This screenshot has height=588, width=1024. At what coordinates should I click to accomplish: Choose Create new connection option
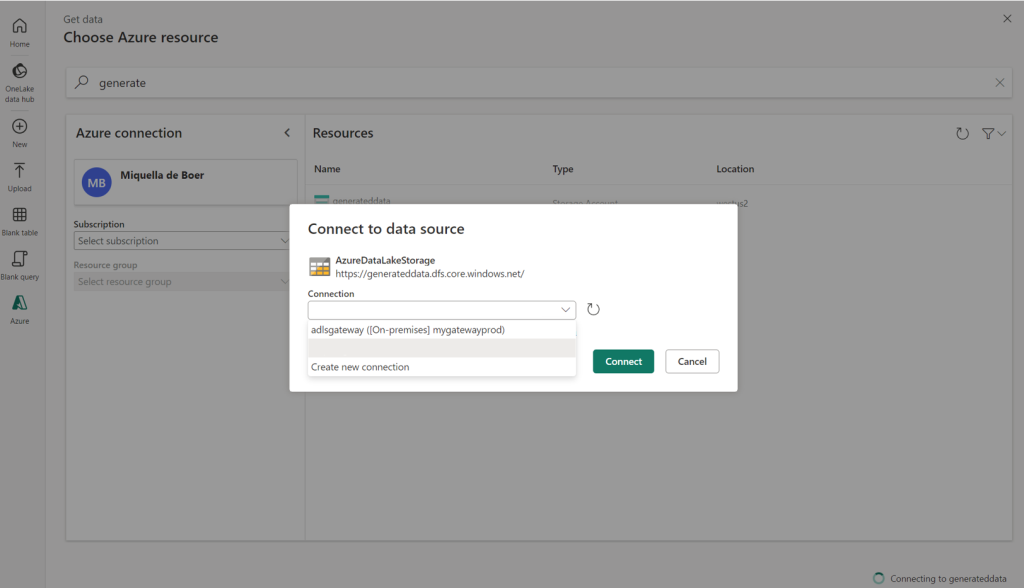click(x=442, y=367)
